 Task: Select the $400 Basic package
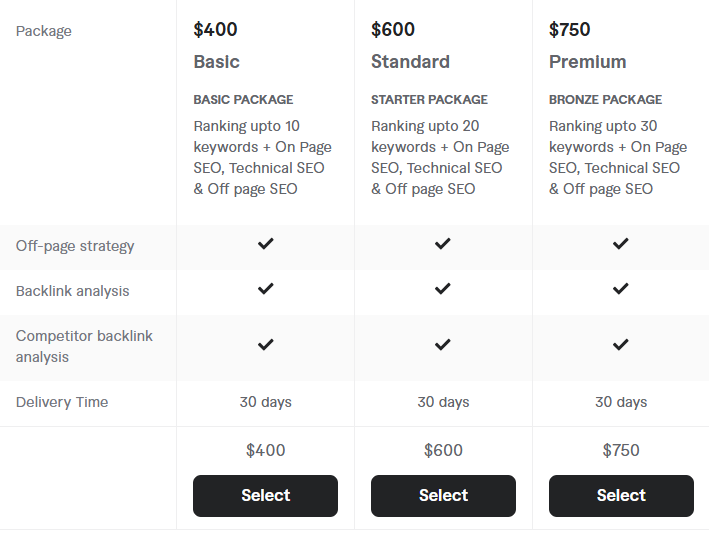pyautogui.click(x=265, y=496)
